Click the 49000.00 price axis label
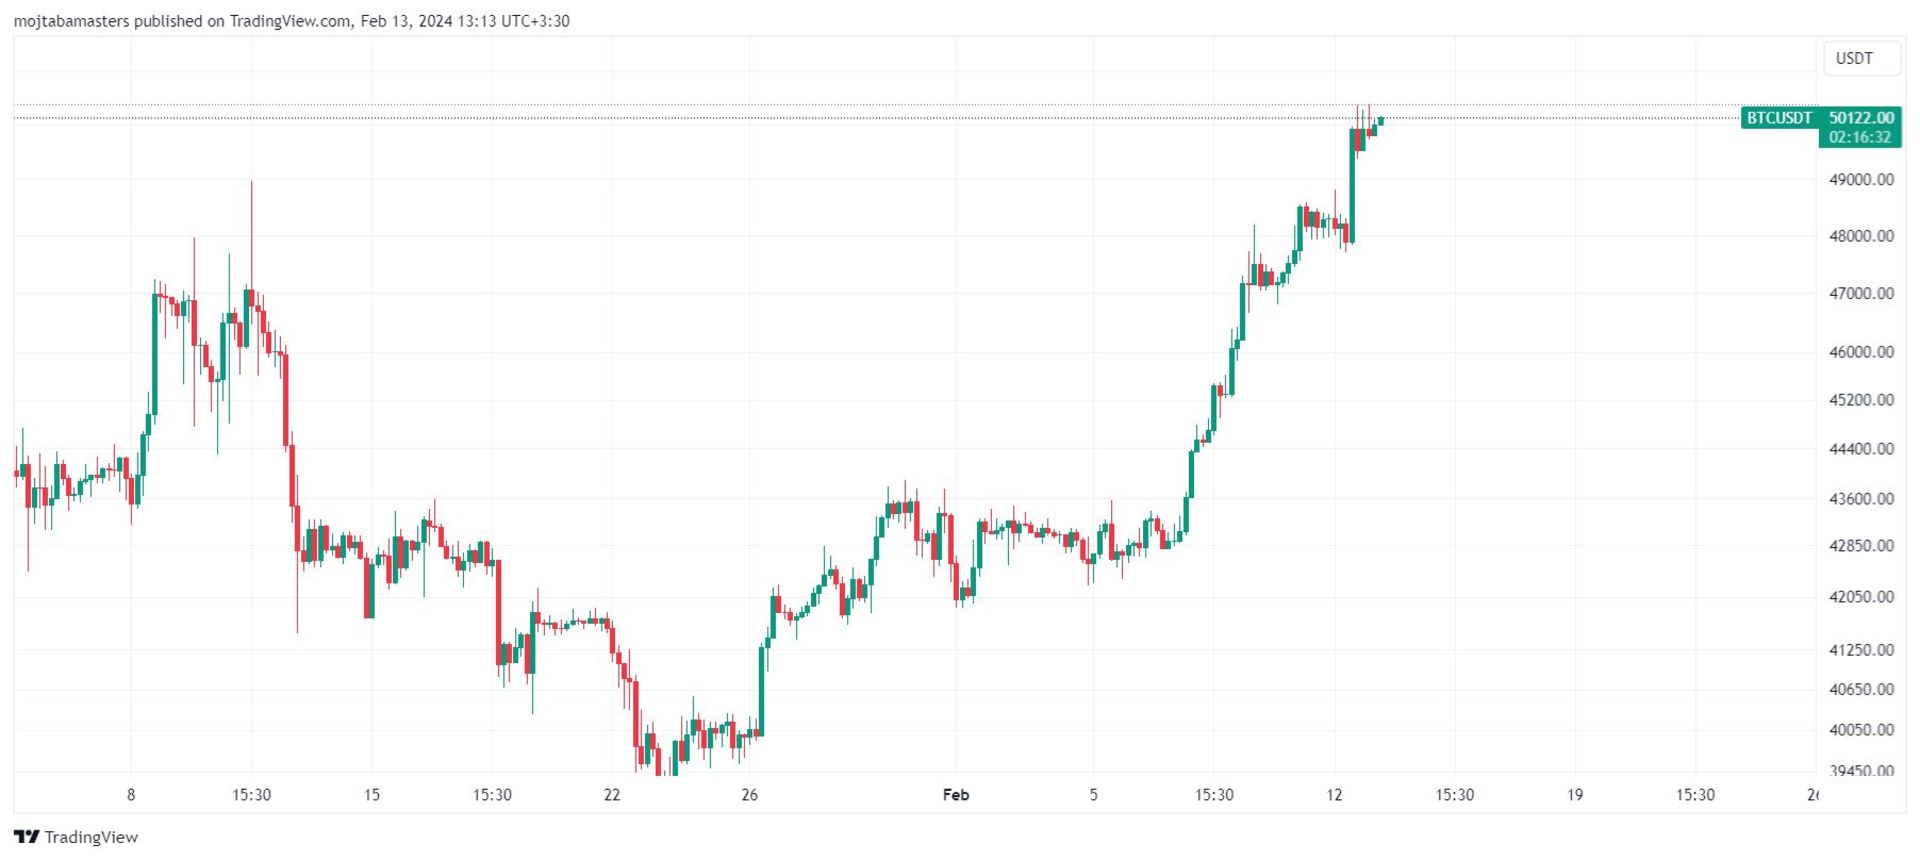This screenshot has width=1920, height=860. [1861, 180]
